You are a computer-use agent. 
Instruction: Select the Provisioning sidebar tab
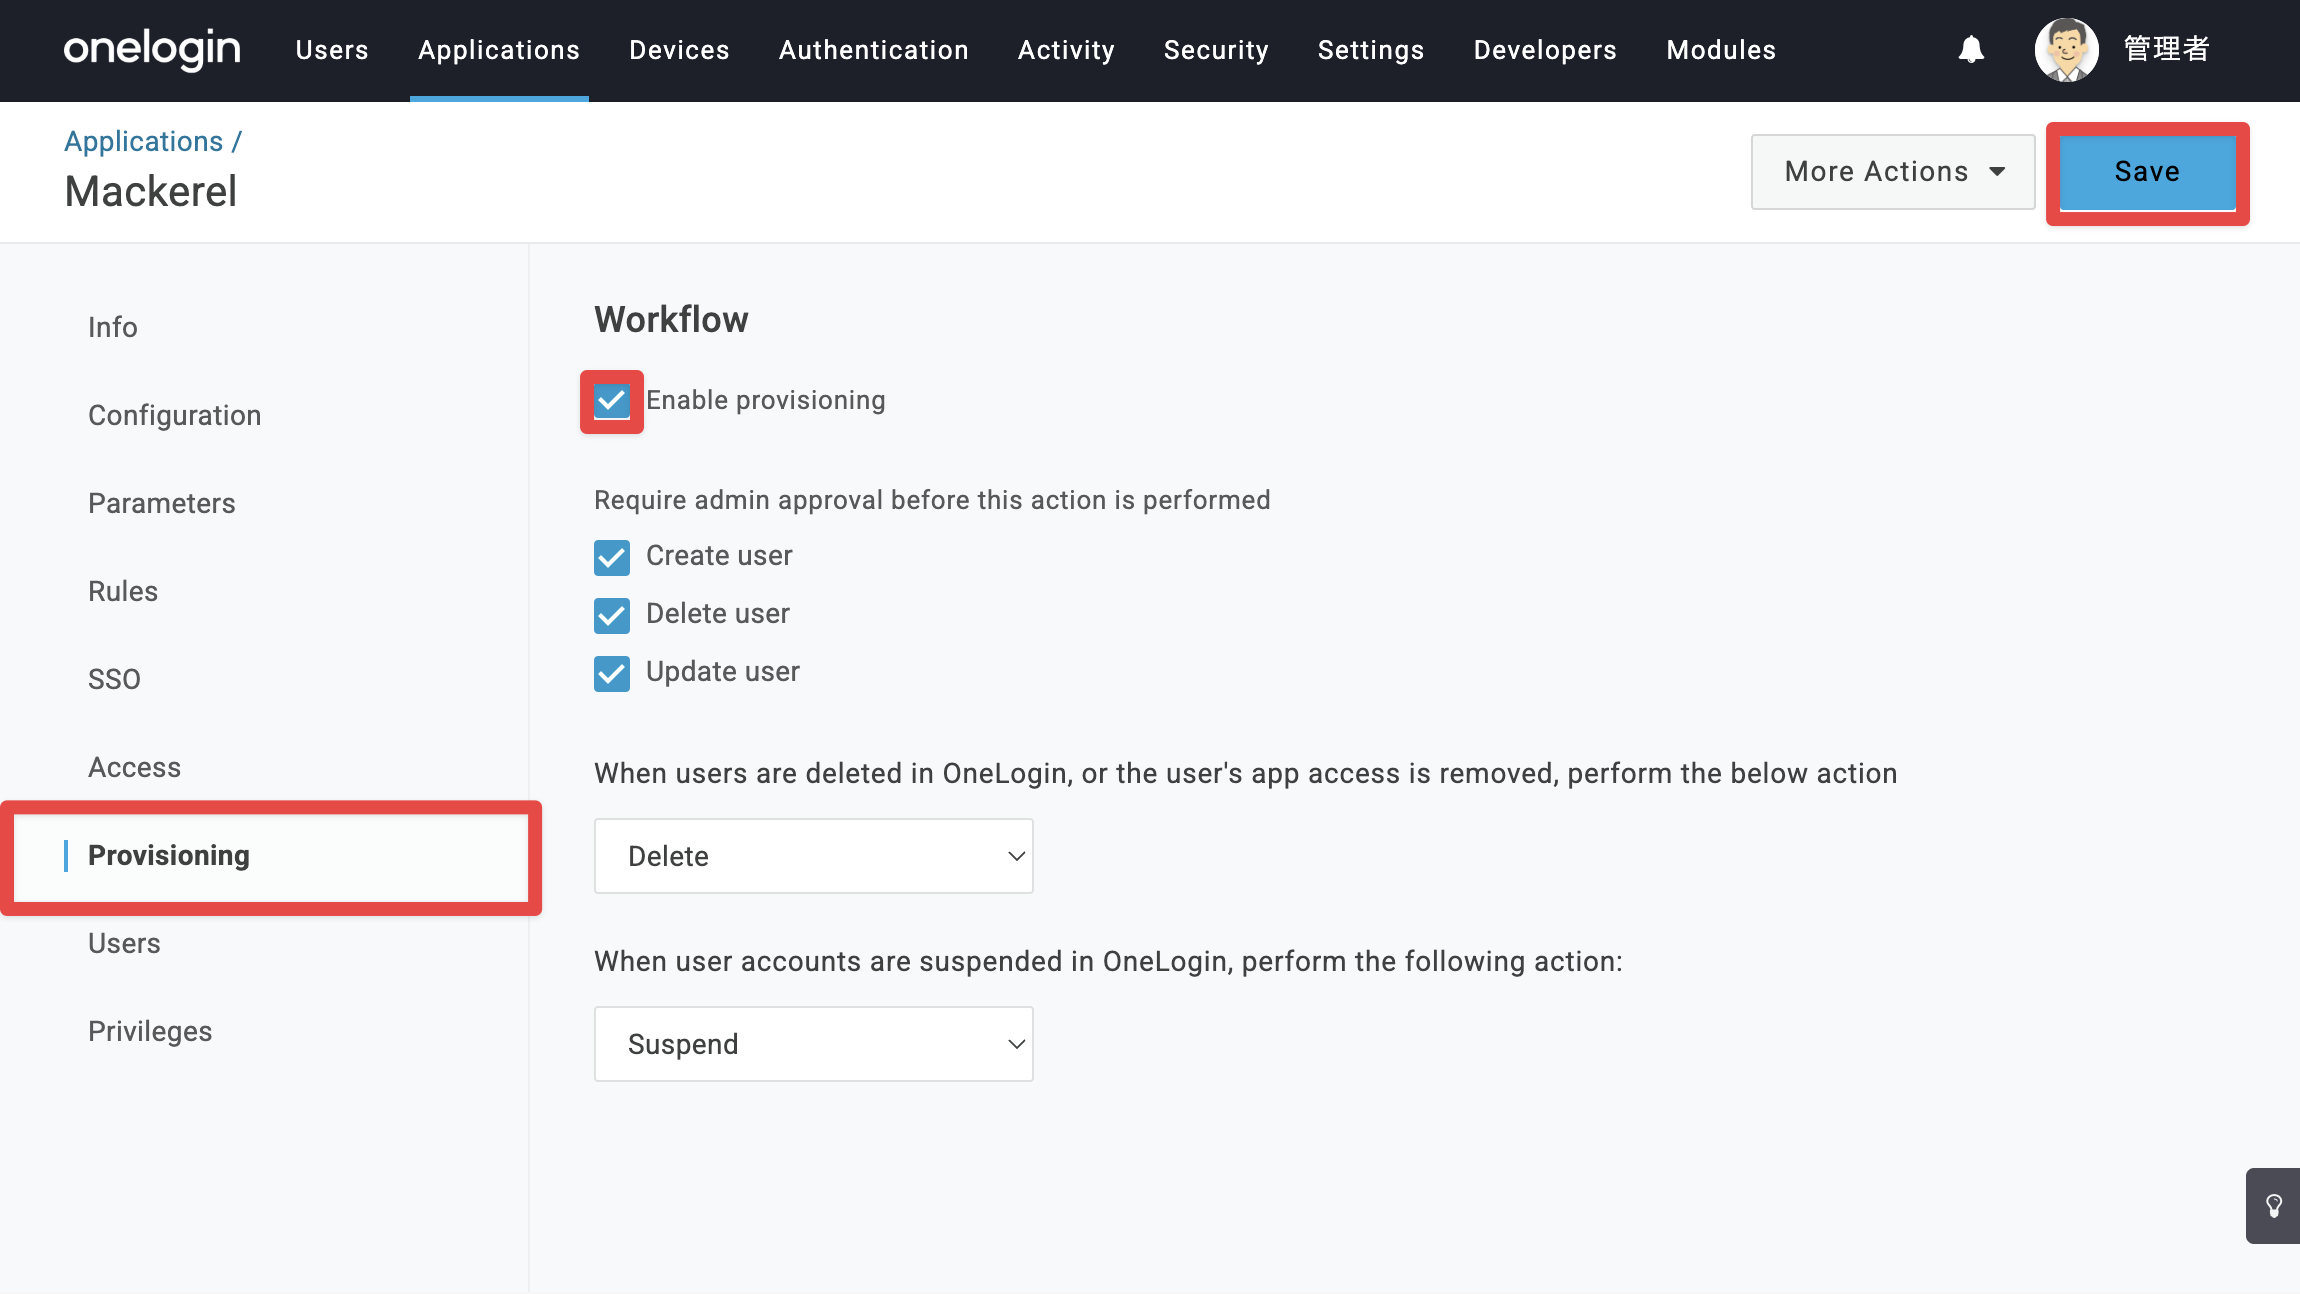(271, 856)
